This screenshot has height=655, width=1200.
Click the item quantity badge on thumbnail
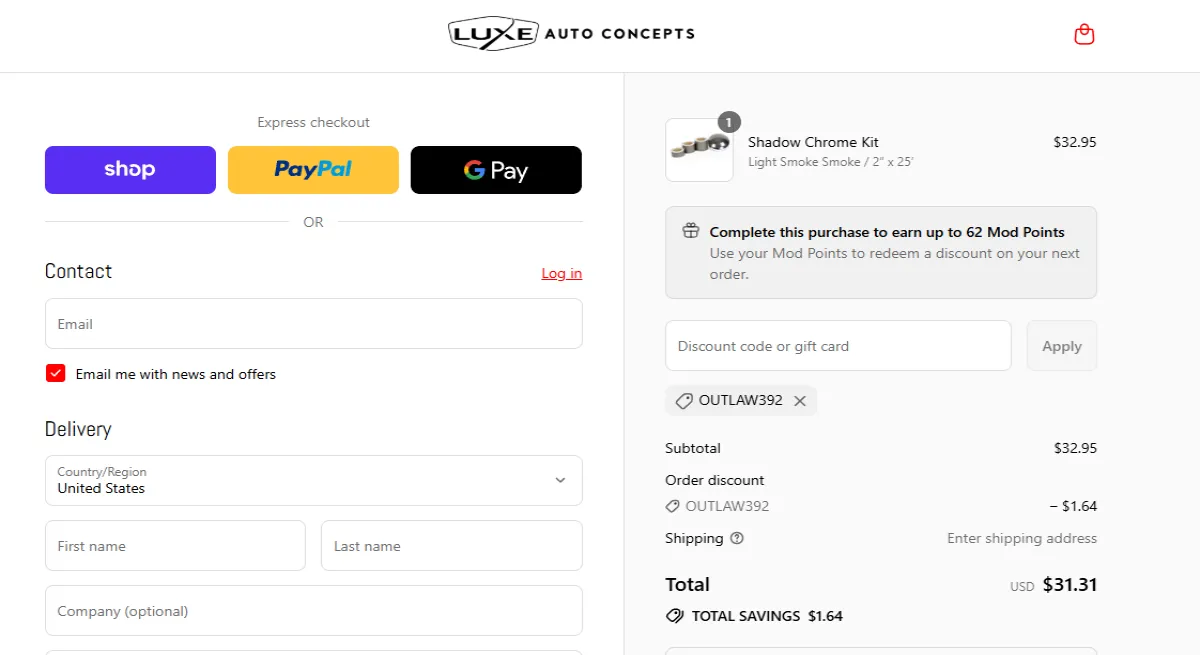pos(729,122)
